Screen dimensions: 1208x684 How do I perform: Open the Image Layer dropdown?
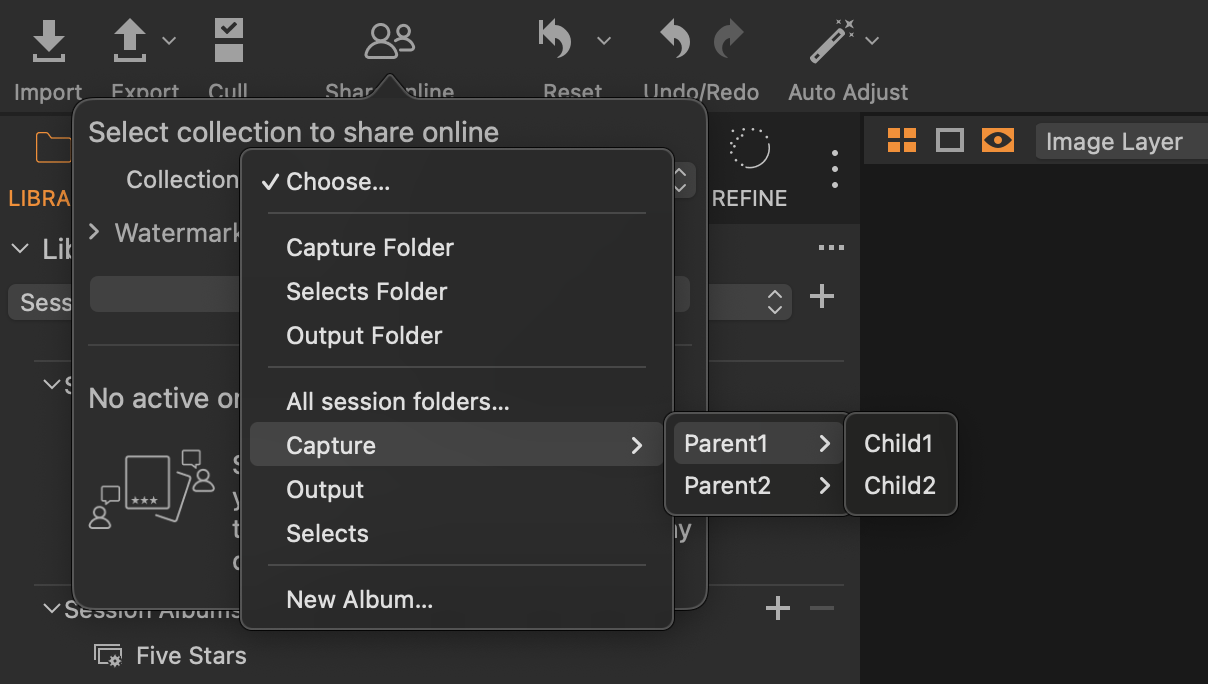coord(1114,142)
